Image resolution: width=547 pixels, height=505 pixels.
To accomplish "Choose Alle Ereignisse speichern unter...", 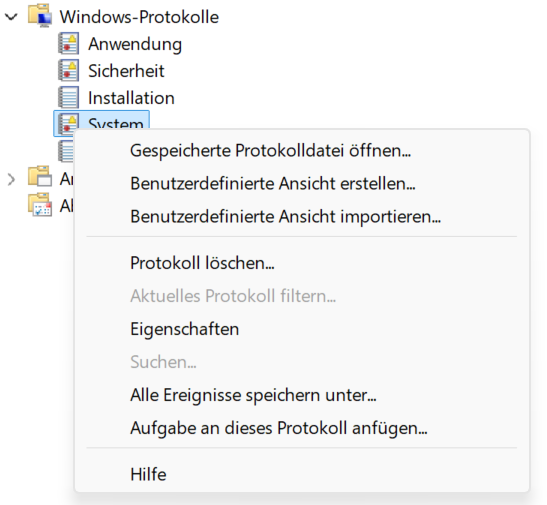I will (x=253, y=395).
